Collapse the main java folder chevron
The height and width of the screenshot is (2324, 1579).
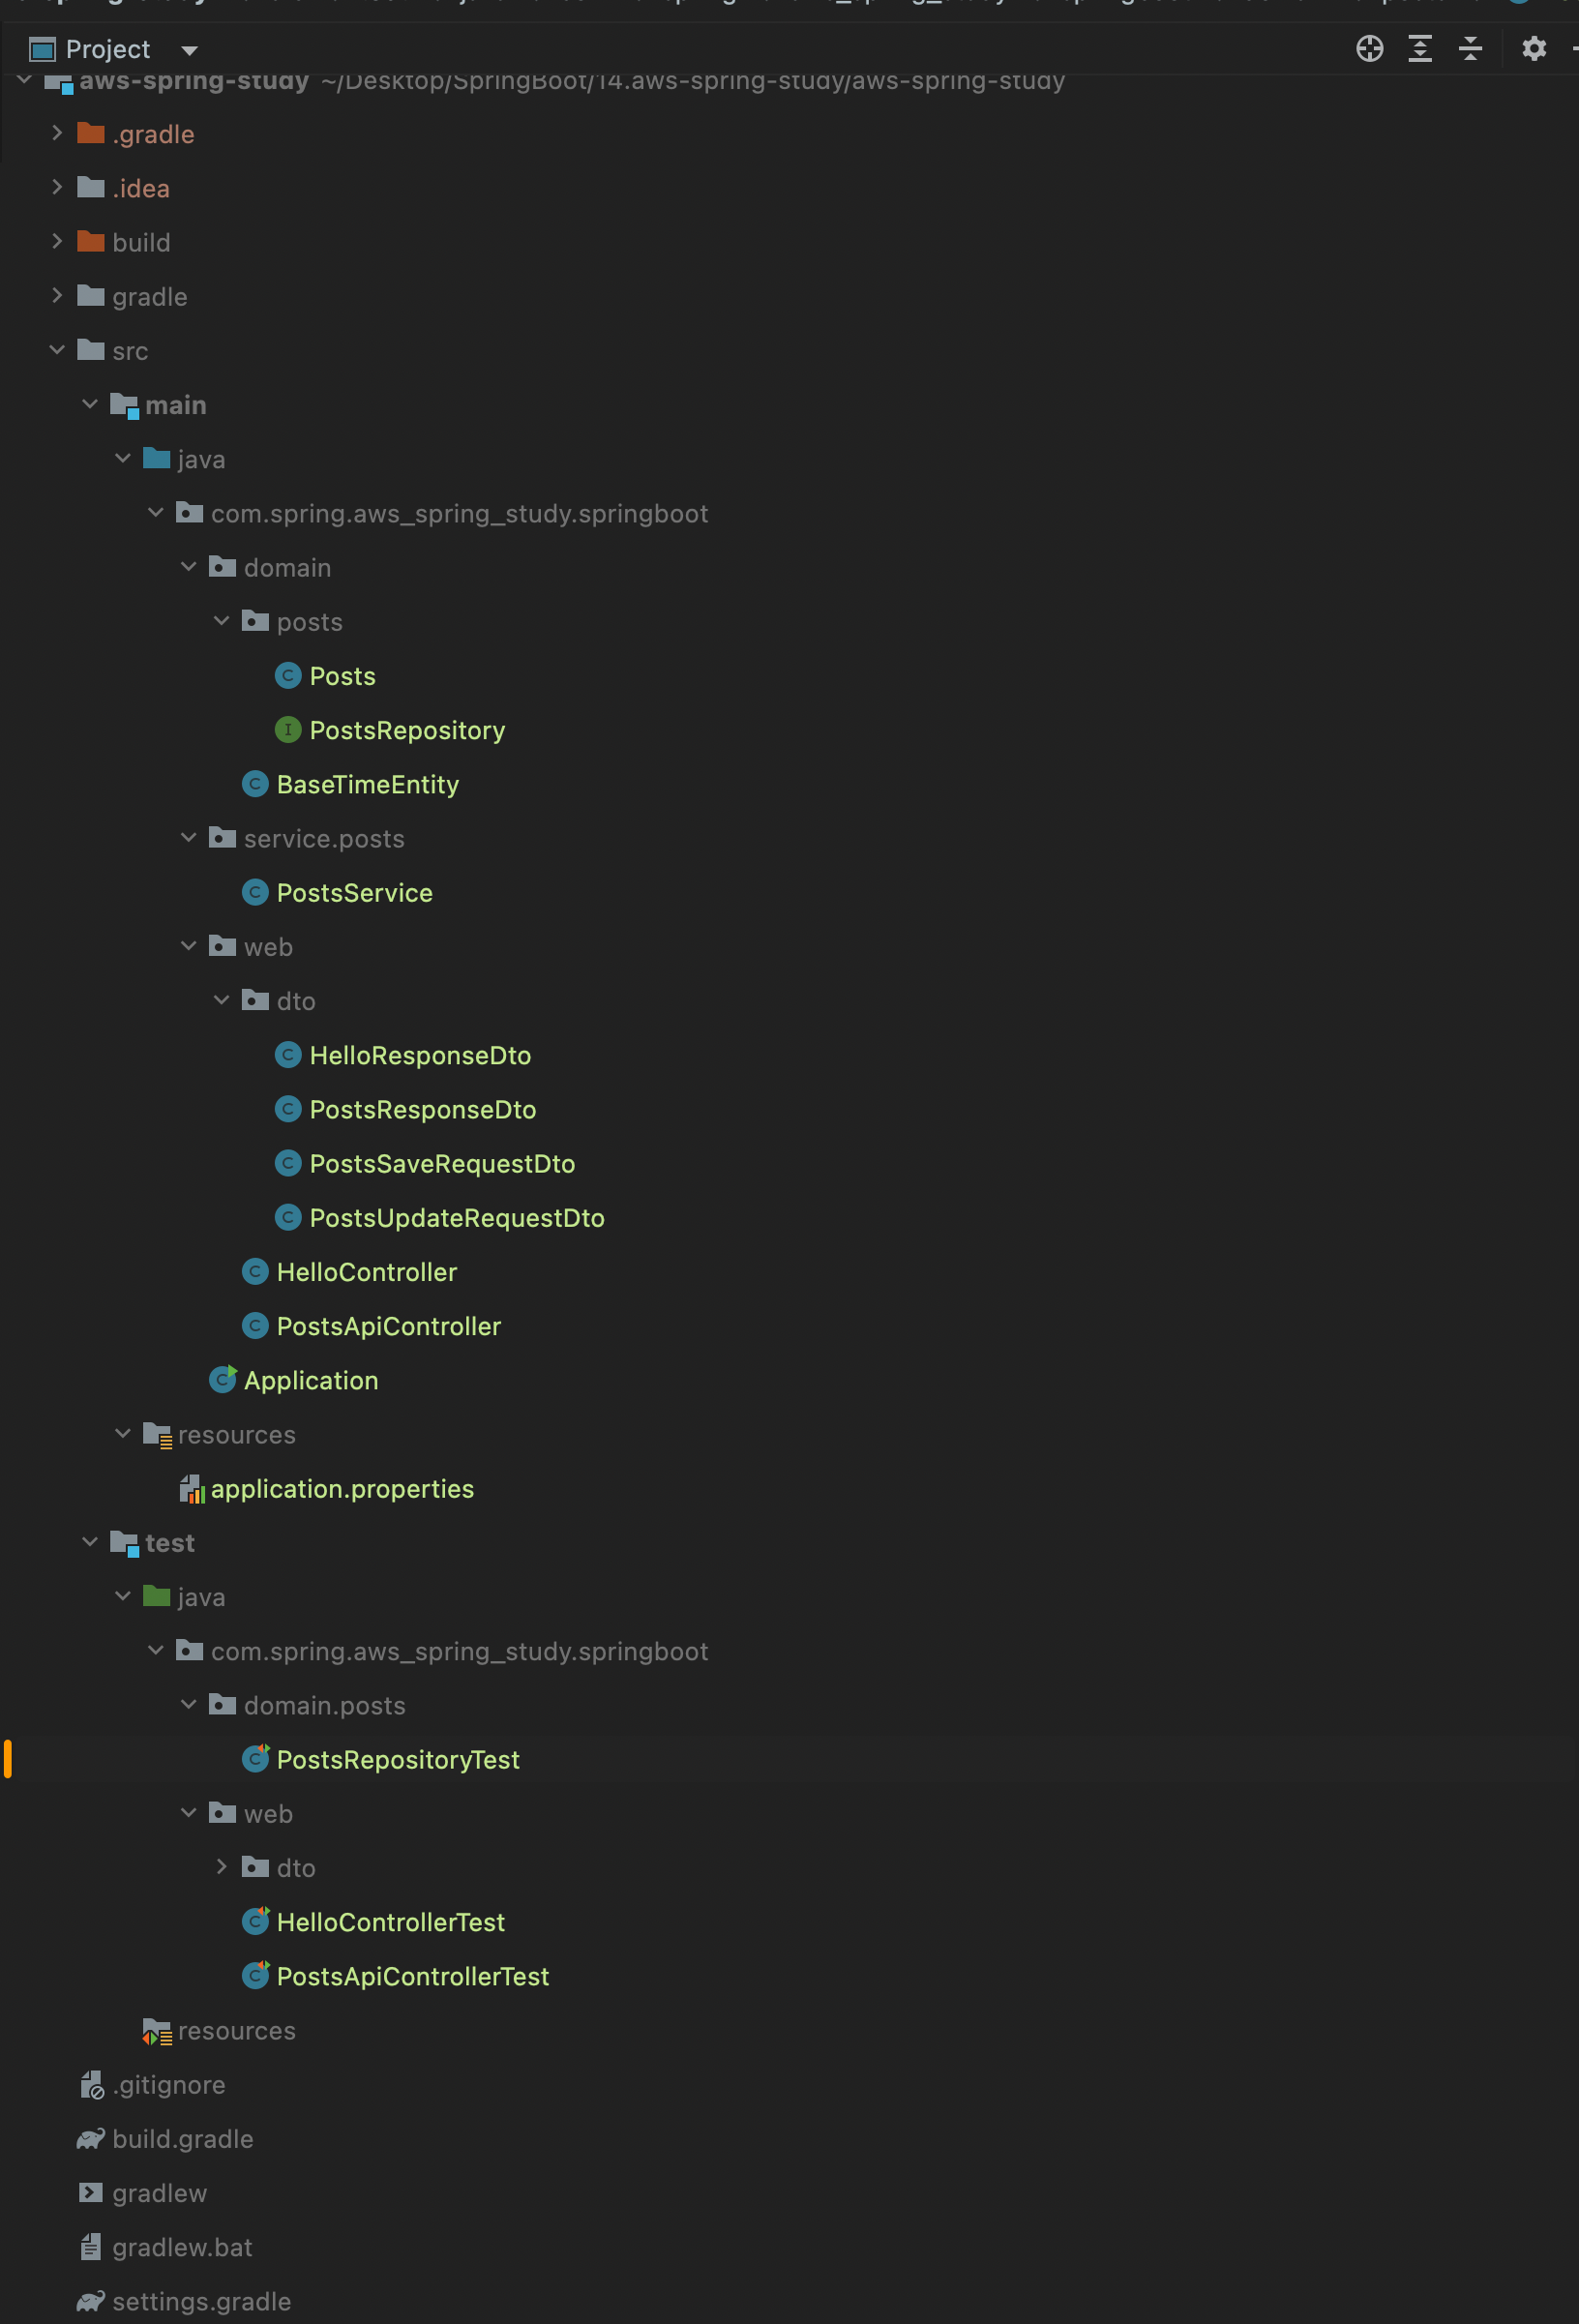pos(123,458)
